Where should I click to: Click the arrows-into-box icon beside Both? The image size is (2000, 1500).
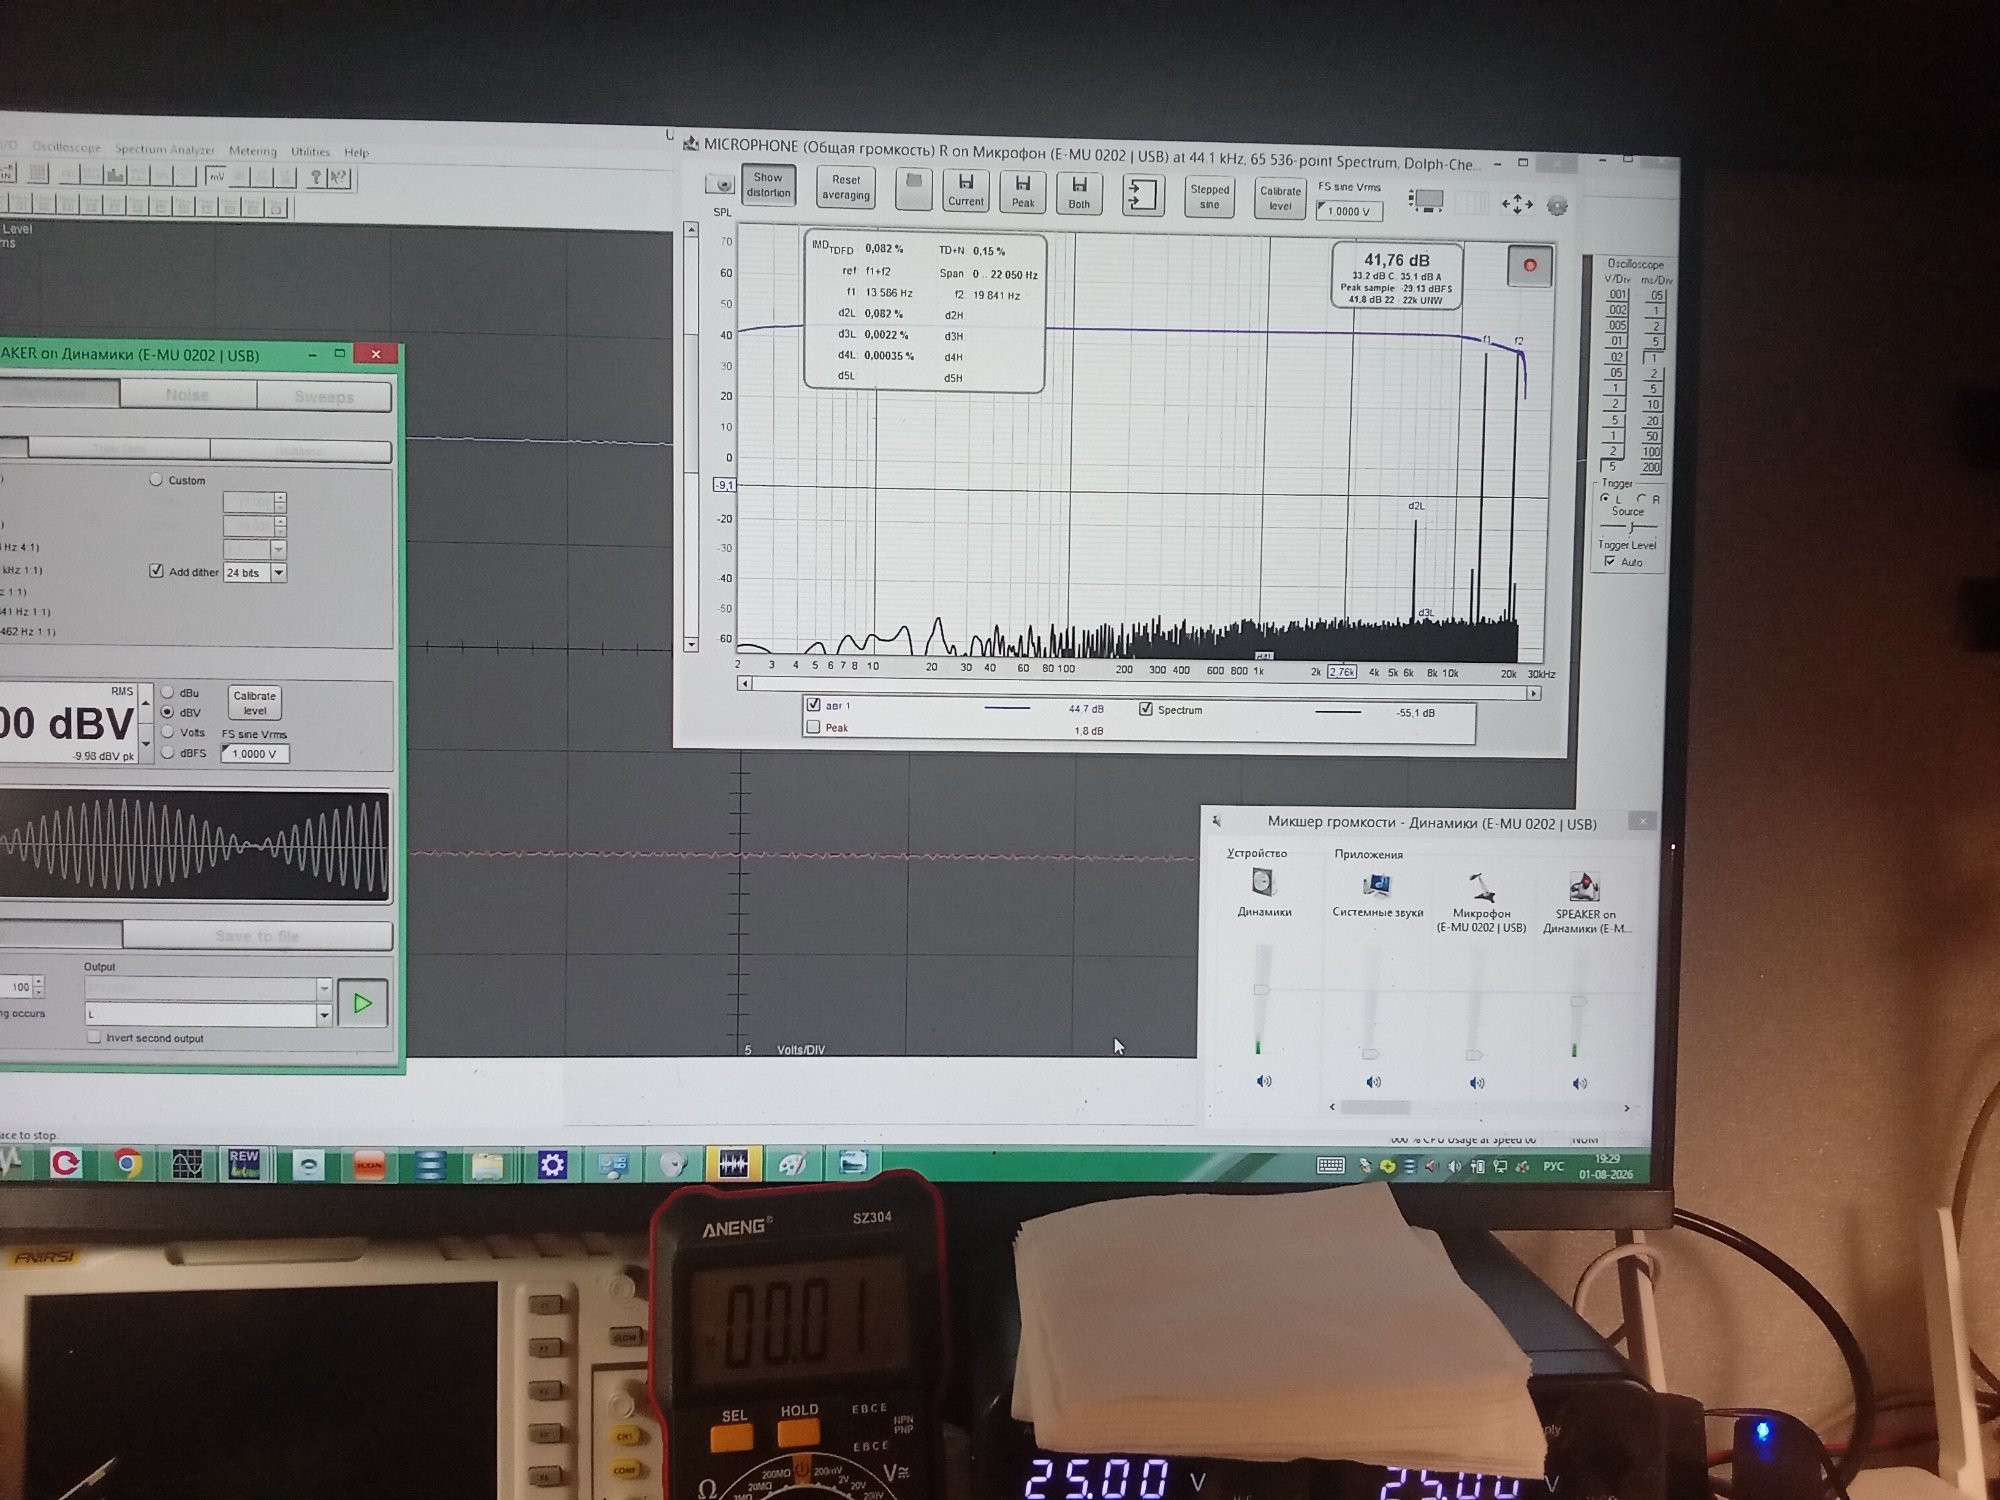click(1142, 195)
